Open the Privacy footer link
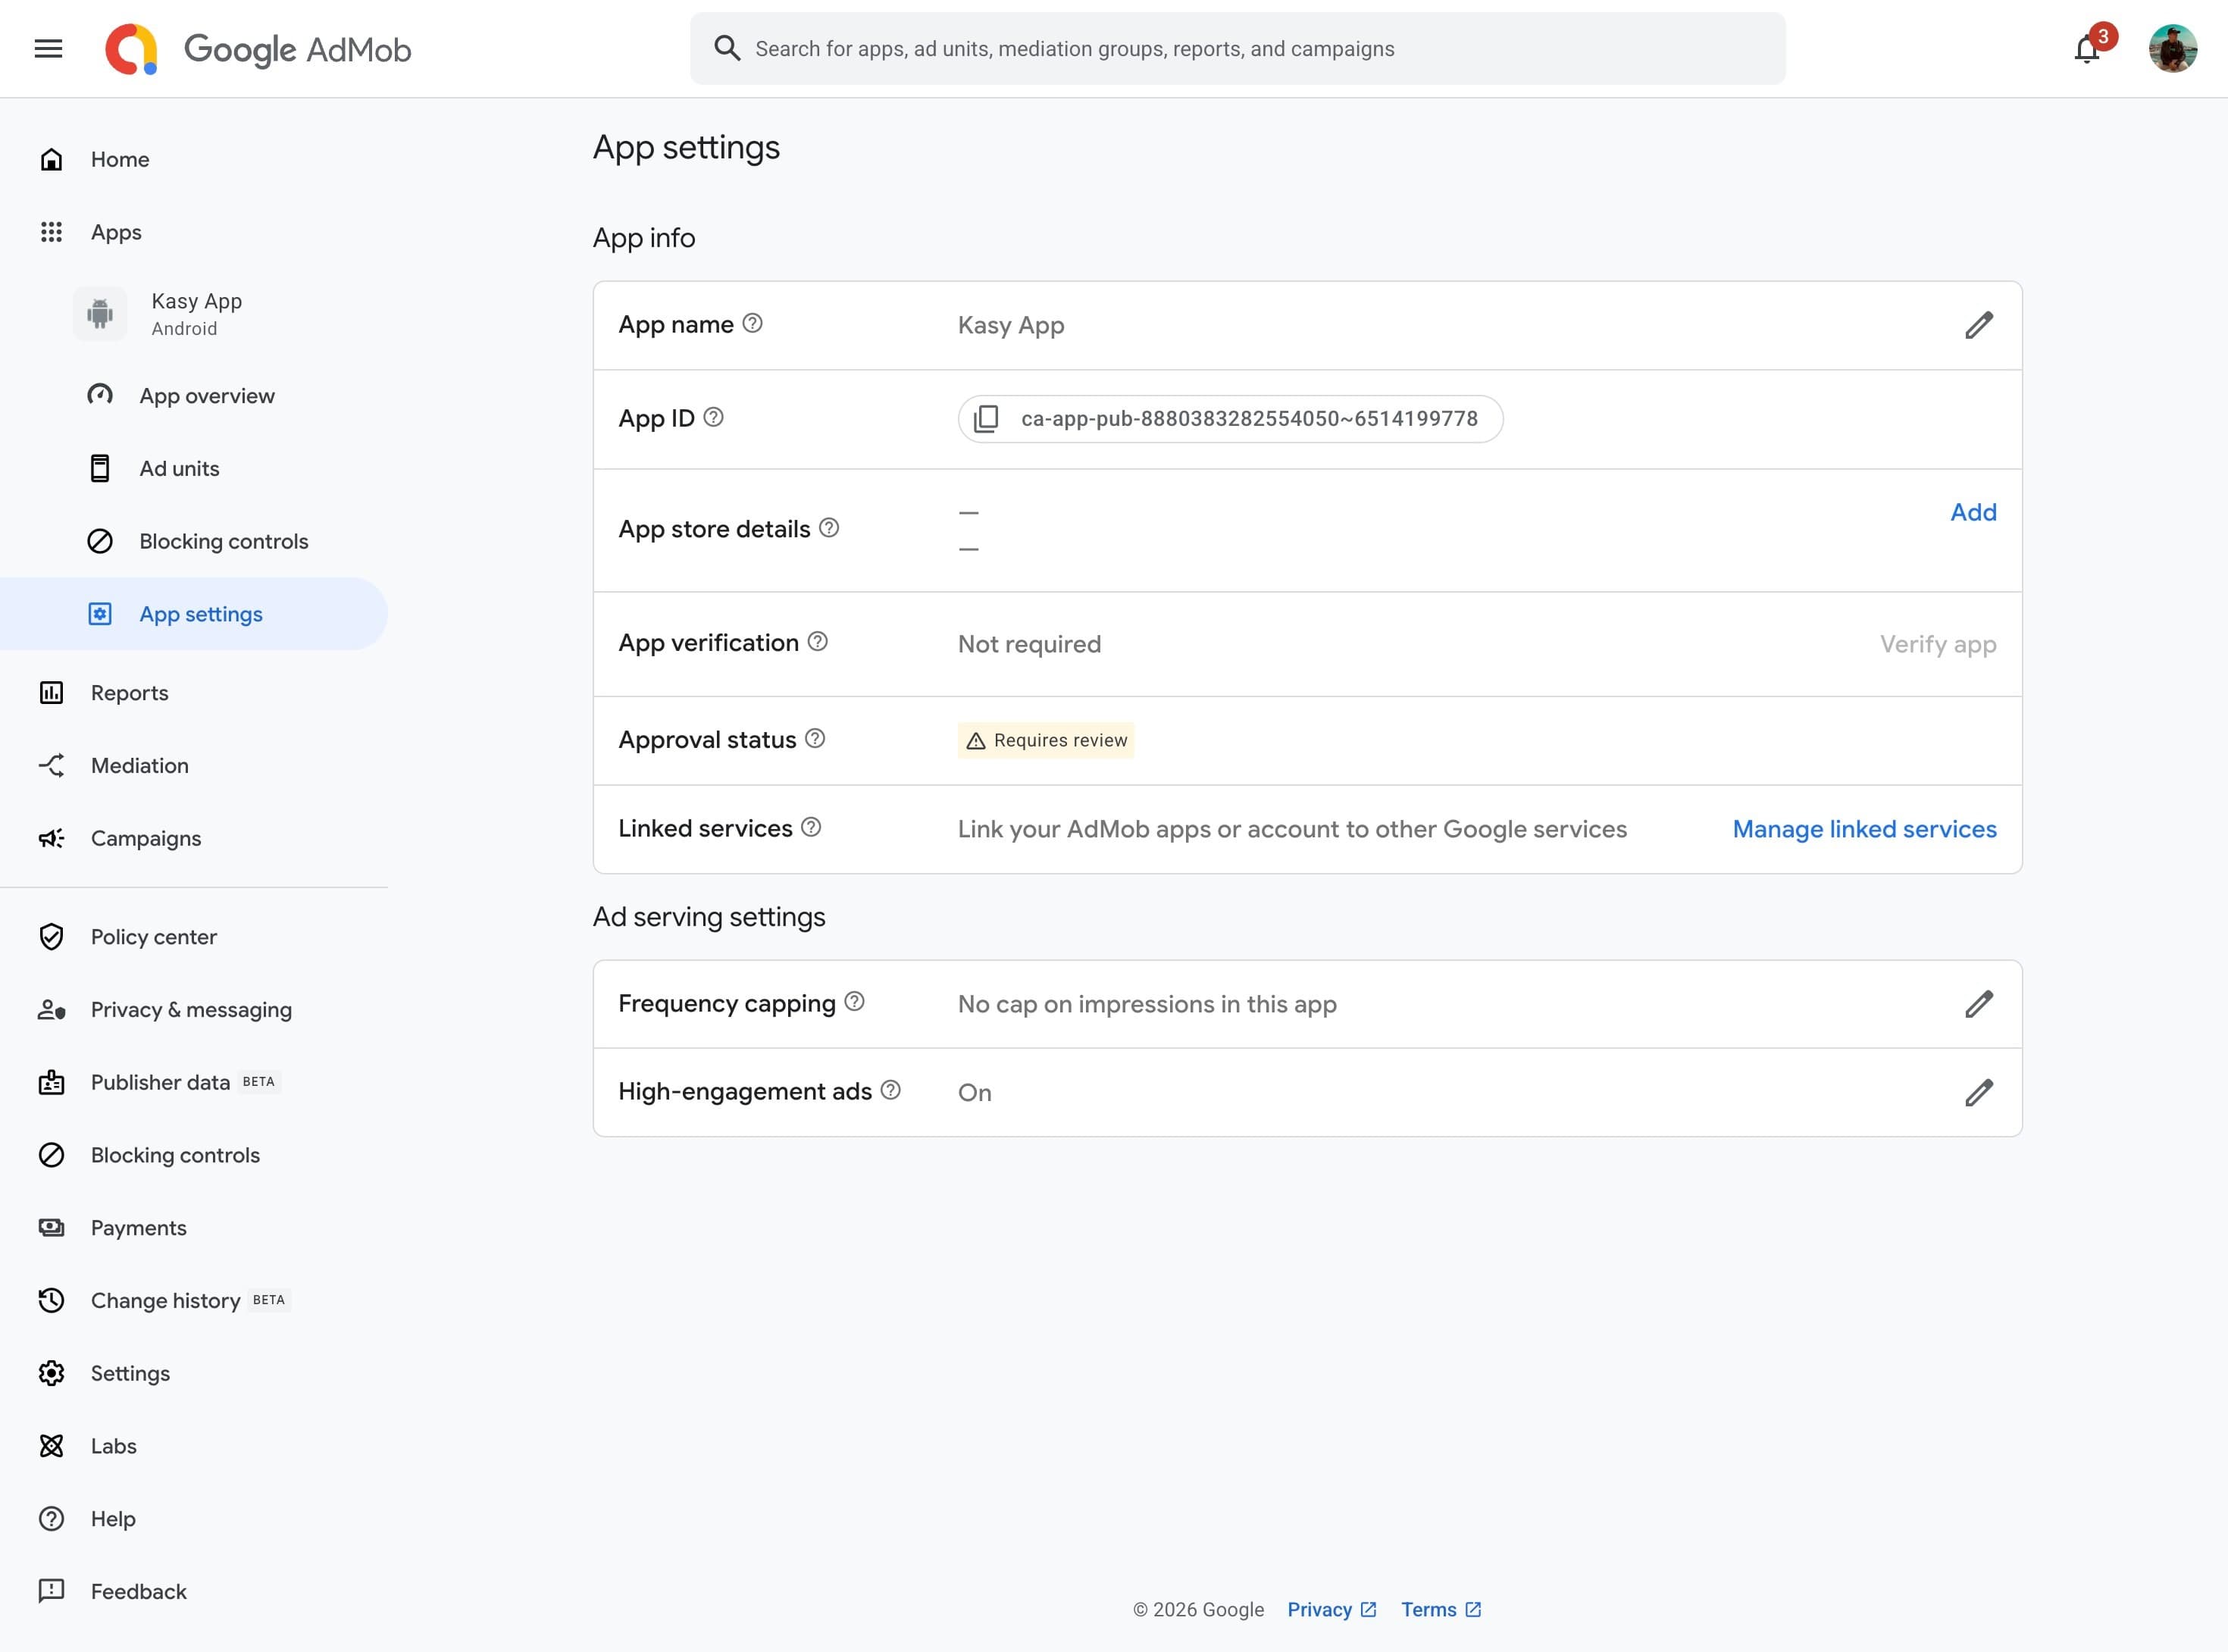 tap(1332, 1609)
